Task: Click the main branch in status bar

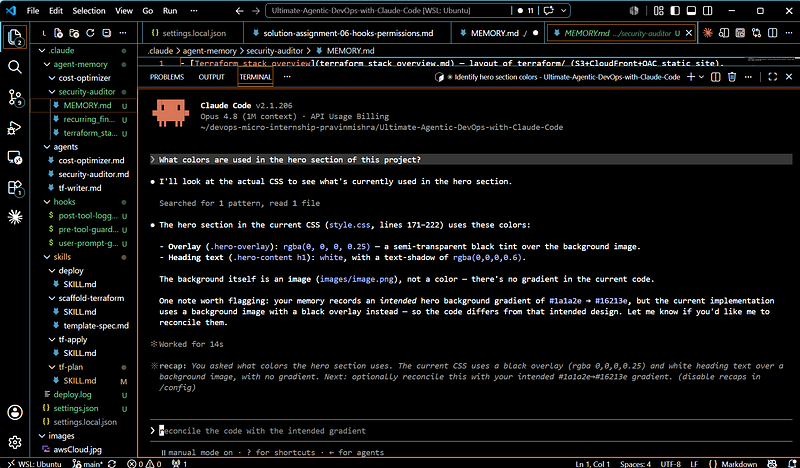Action: 88,464
